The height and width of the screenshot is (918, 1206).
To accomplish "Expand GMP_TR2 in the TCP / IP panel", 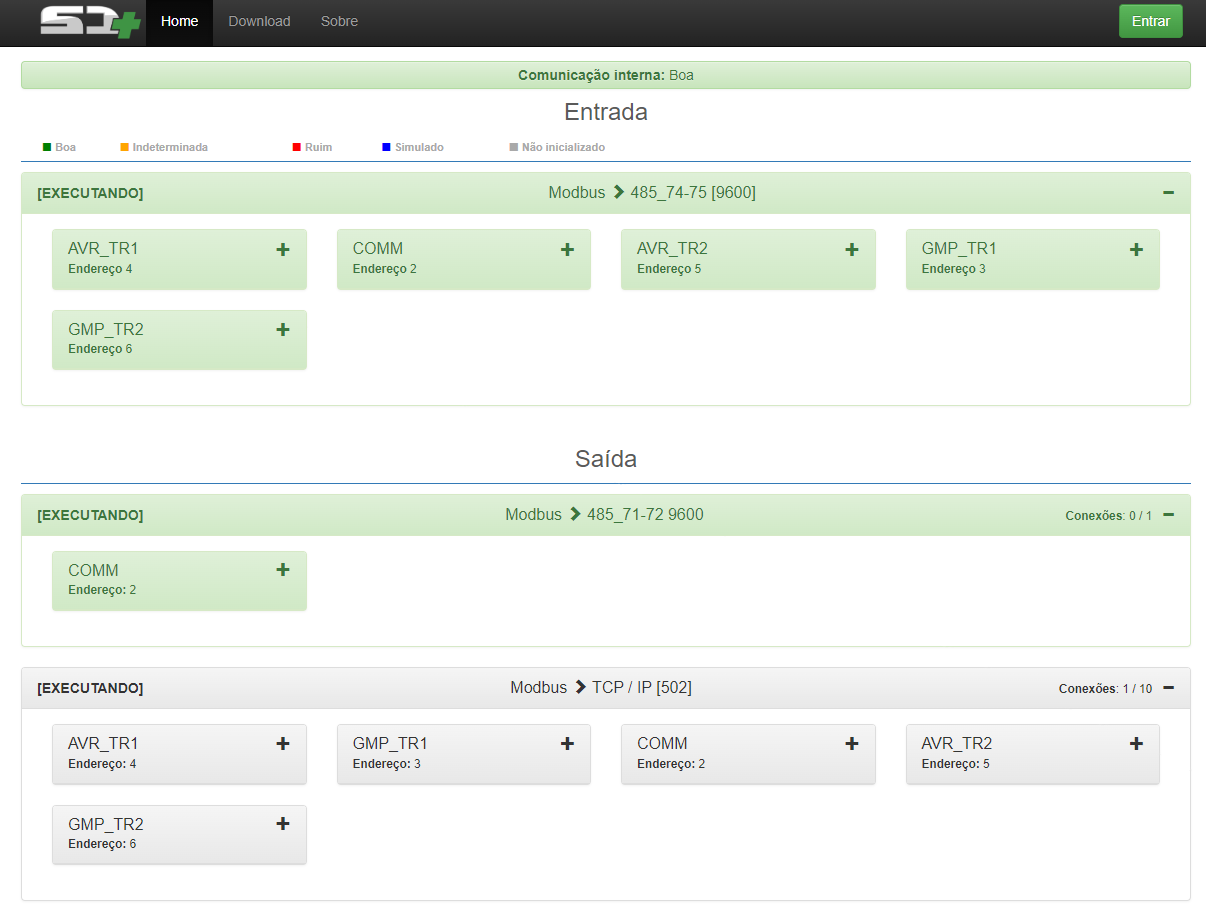I will (x=283, y=823).
